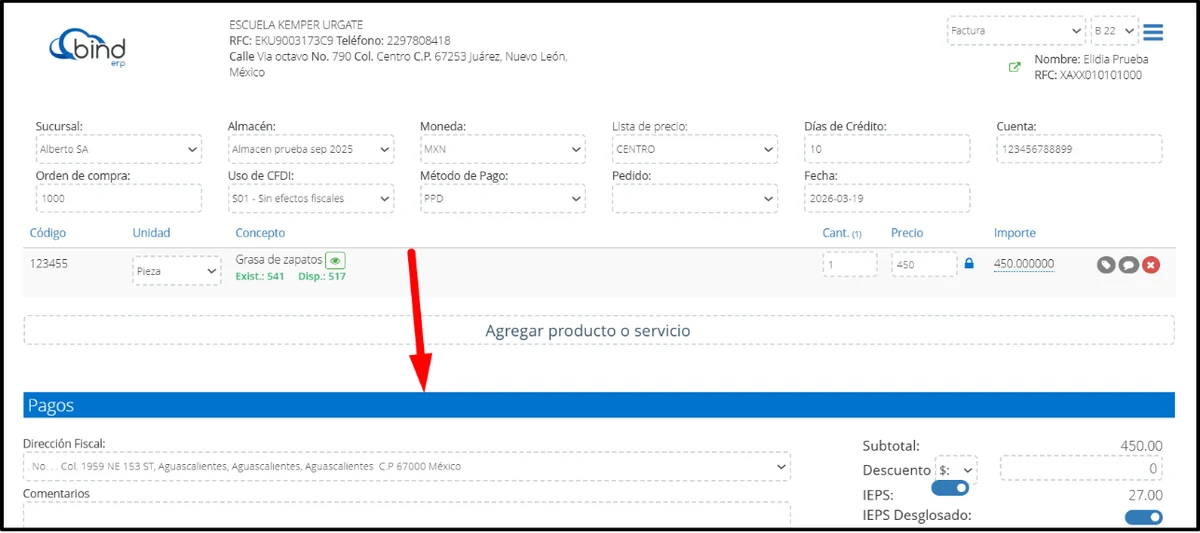The image size is (1200, 533).
Task: Click the IEPS amount 27.00
Action: point(1145,495)
